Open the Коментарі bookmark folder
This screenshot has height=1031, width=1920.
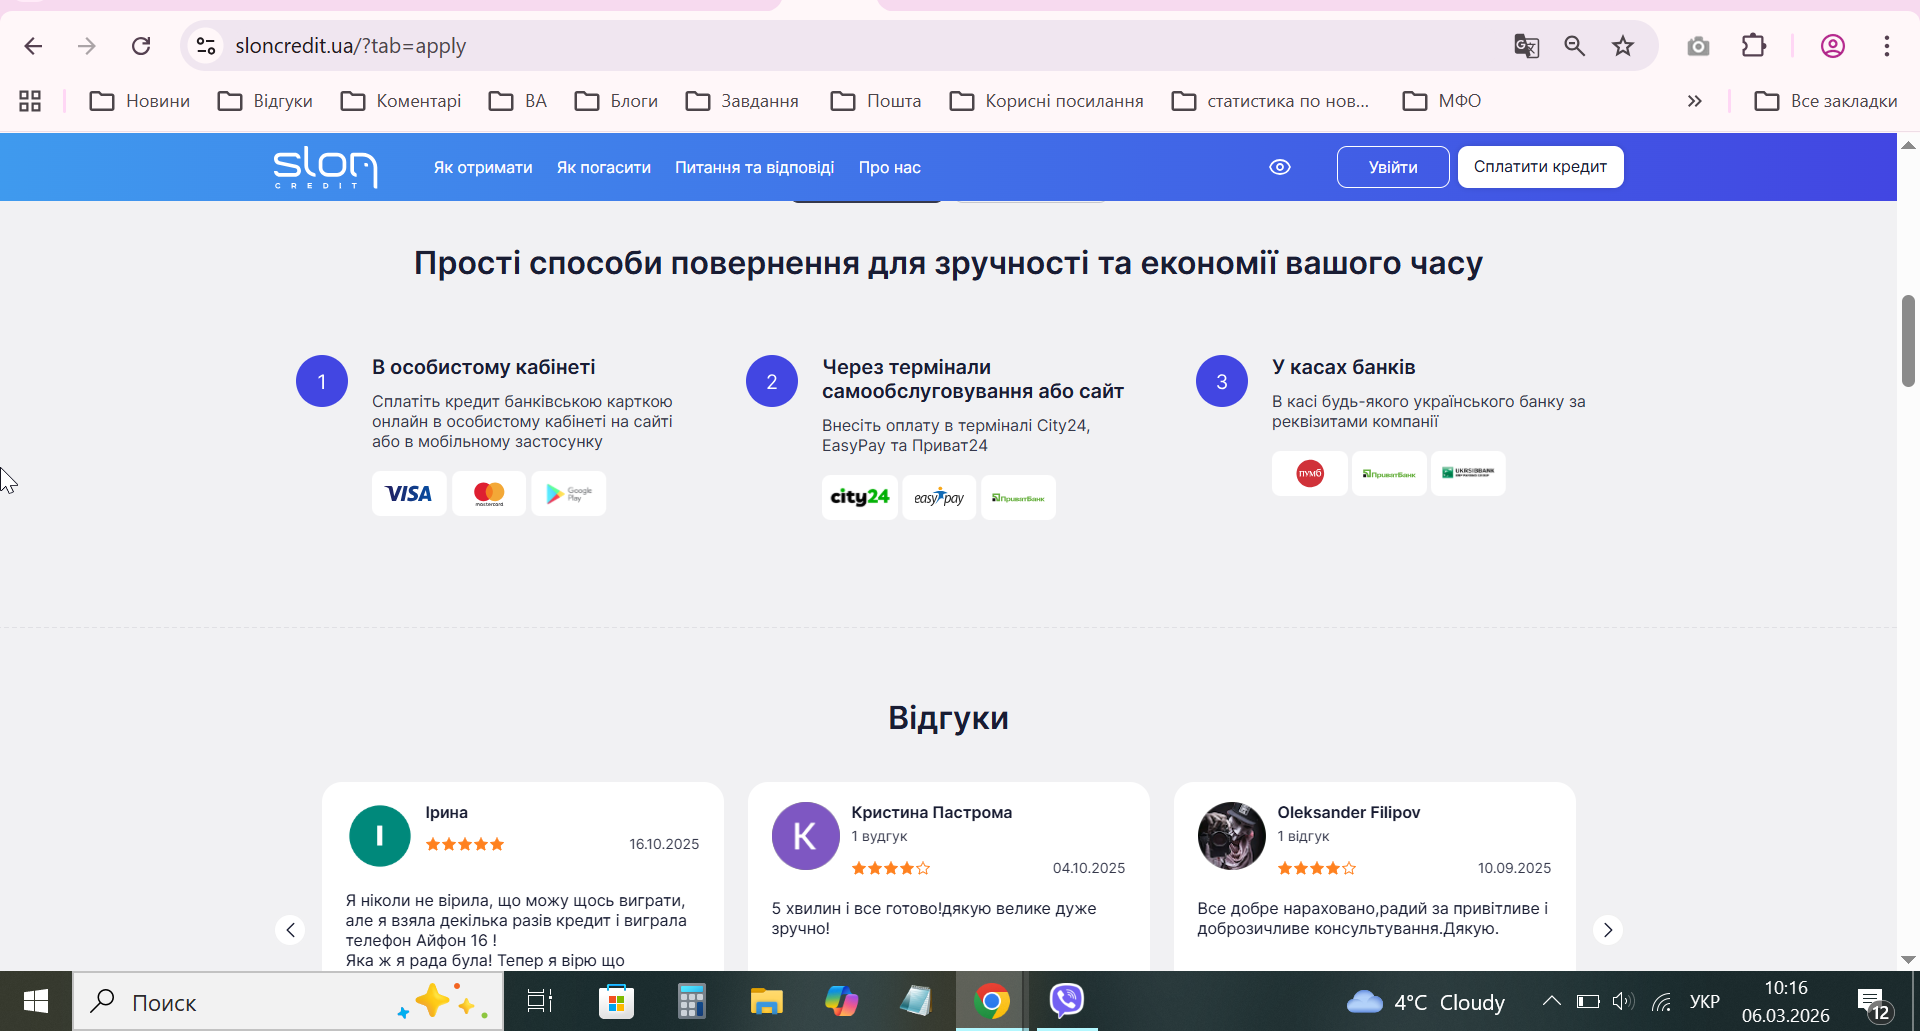click(401, 101)
